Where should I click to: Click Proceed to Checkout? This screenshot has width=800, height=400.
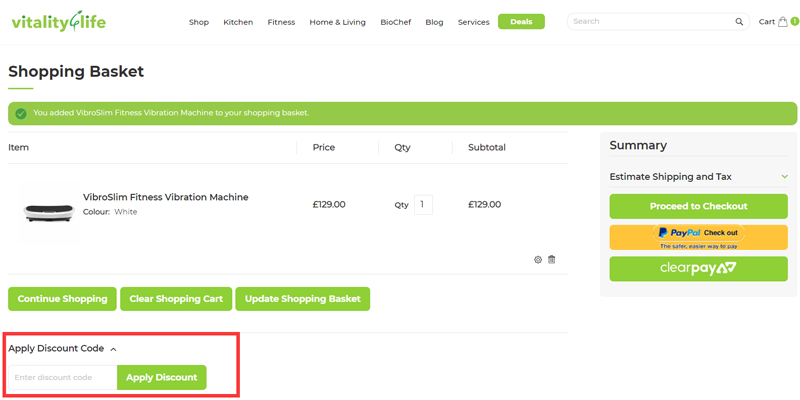698,206
